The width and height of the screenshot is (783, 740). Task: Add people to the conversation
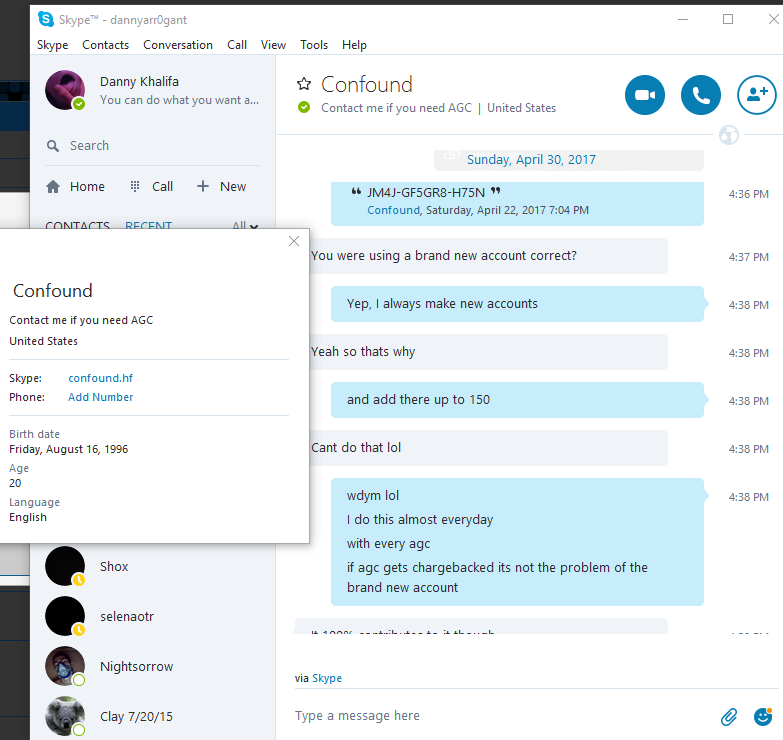(x=757, y=95)
